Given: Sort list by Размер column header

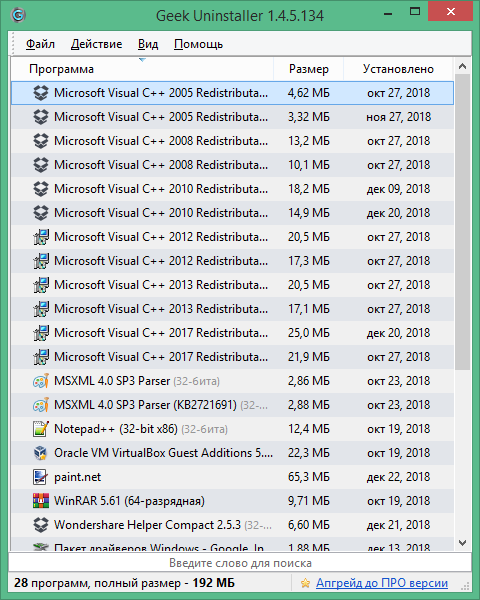Looking at the screenshot, I should click(x=309, y=69).
